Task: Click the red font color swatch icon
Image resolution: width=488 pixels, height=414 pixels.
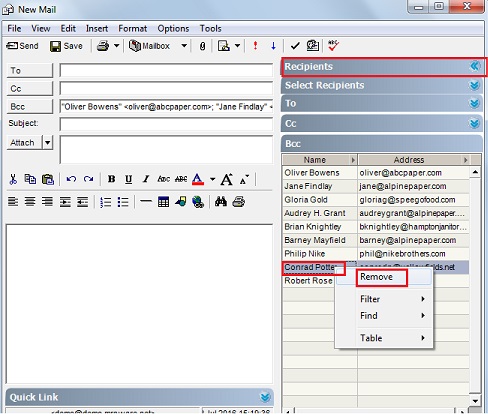Action: click(x=198, y=179)
